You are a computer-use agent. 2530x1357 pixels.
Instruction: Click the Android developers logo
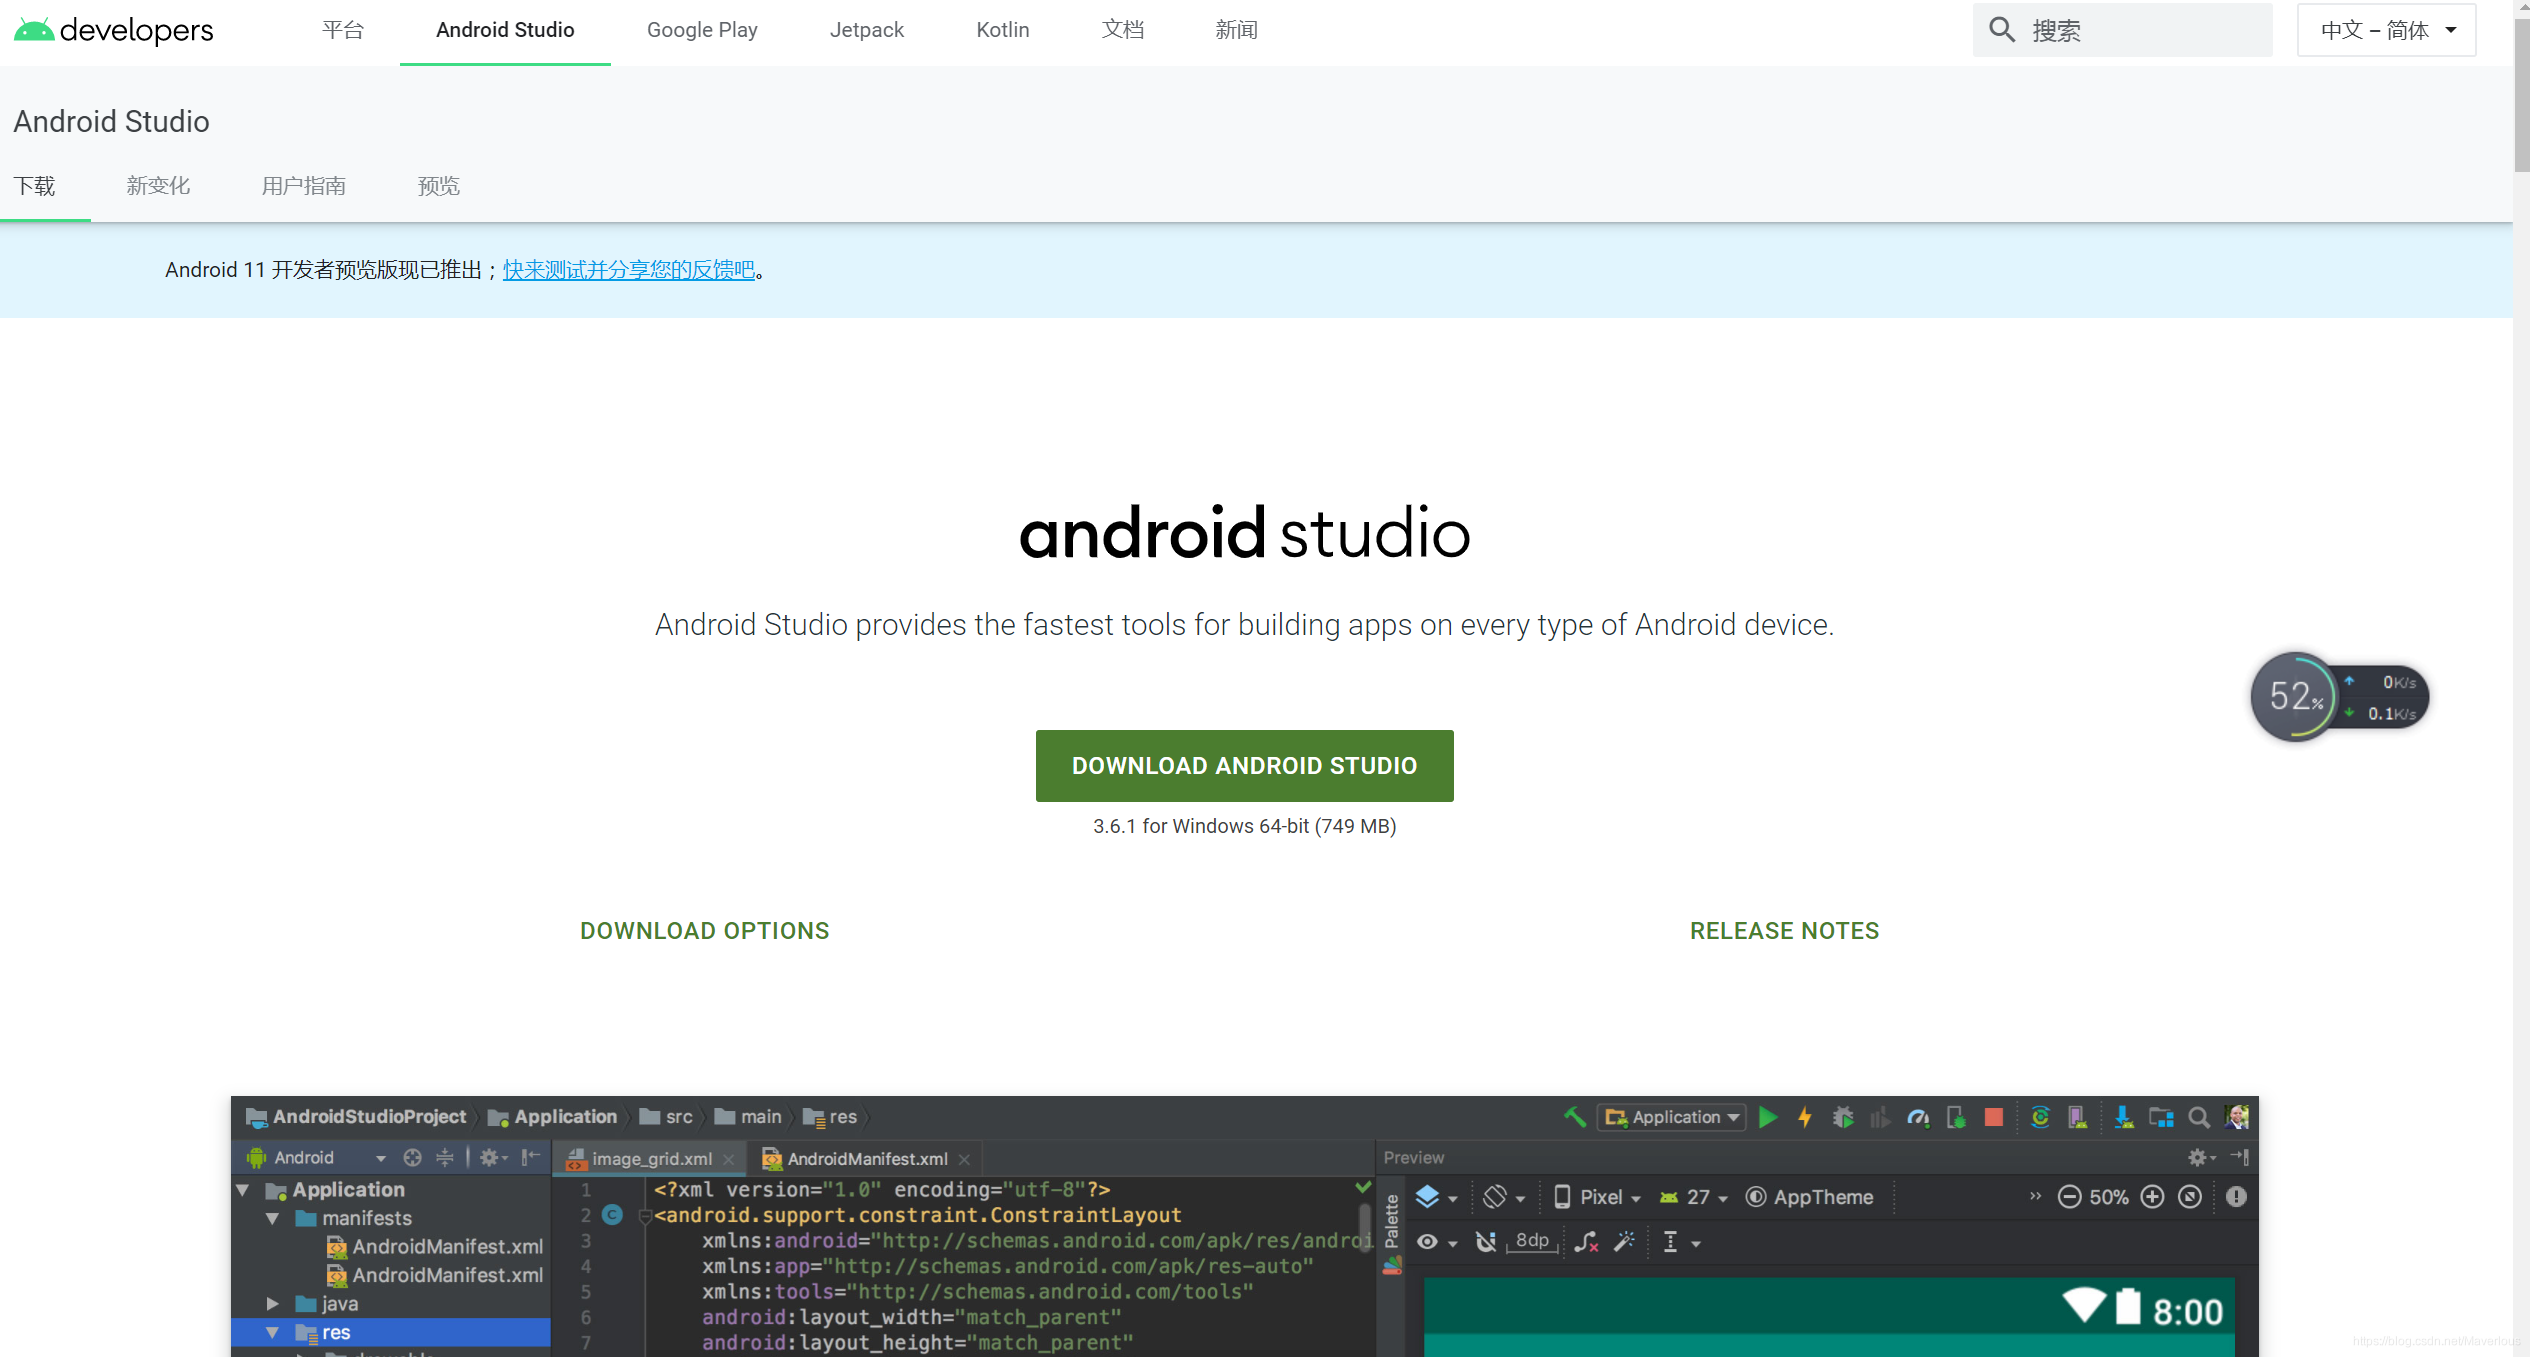[113, 30]
